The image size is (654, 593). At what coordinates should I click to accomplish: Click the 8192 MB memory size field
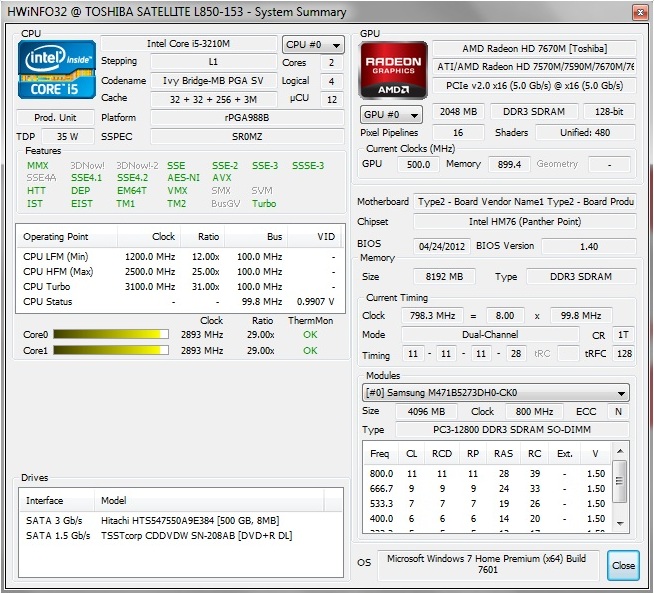444,276
